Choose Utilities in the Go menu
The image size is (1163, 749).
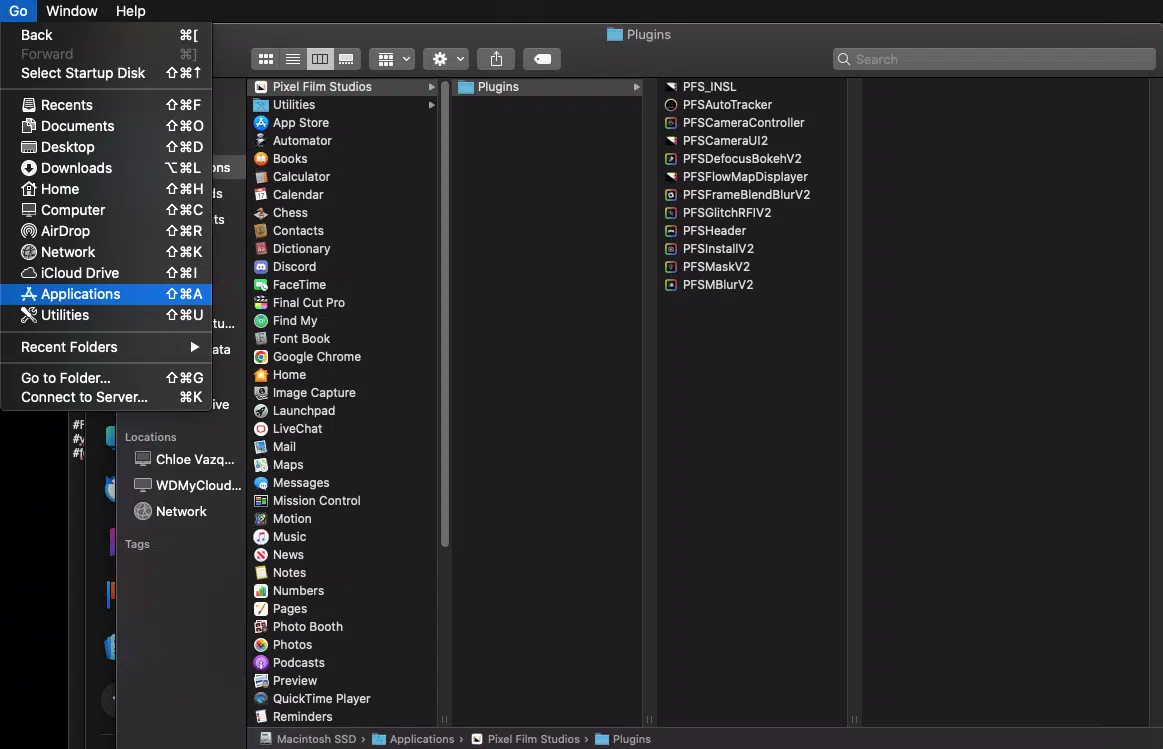click(x=107, y=315)
